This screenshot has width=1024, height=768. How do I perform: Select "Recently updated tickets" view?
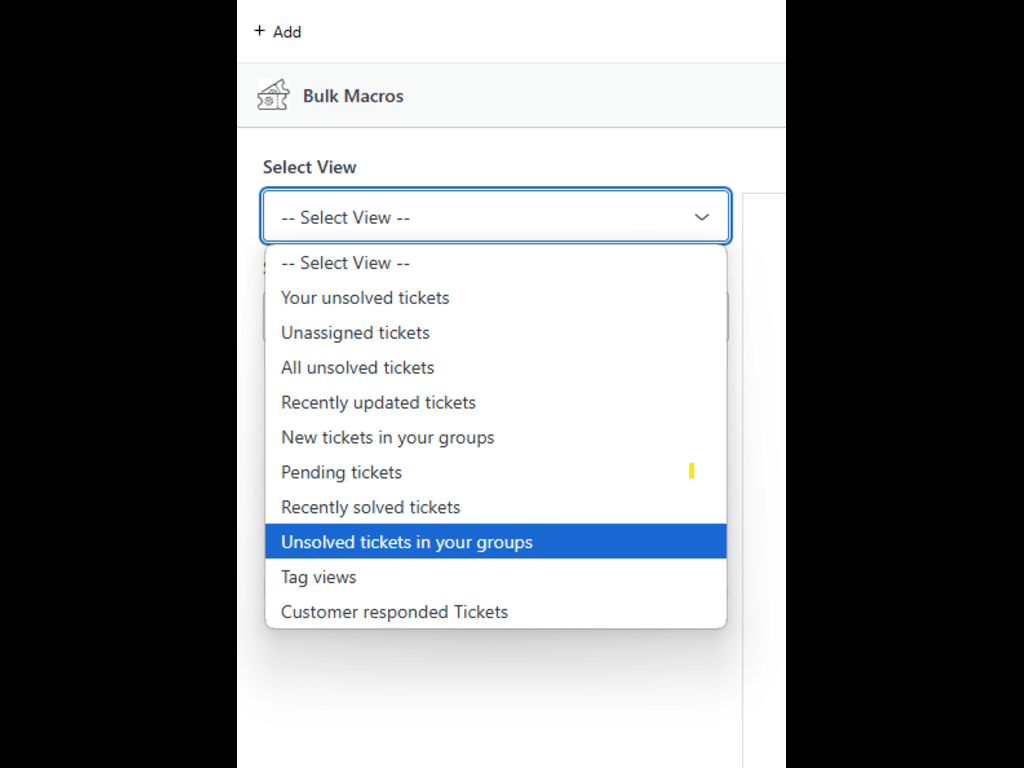coord(378,403)
